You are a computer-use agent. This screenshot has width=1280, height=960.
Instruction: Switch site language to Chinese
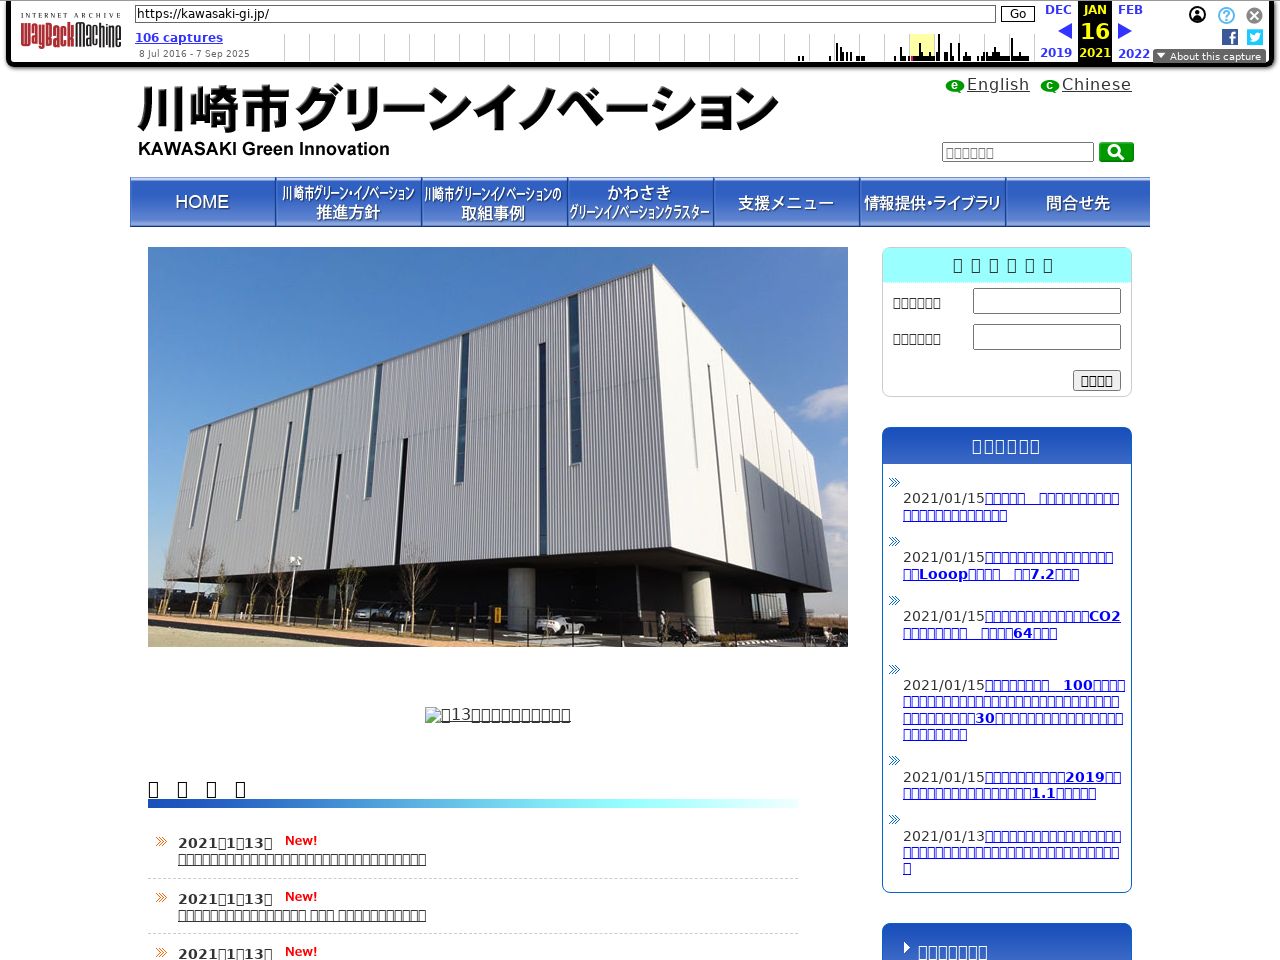(1095, 85)
